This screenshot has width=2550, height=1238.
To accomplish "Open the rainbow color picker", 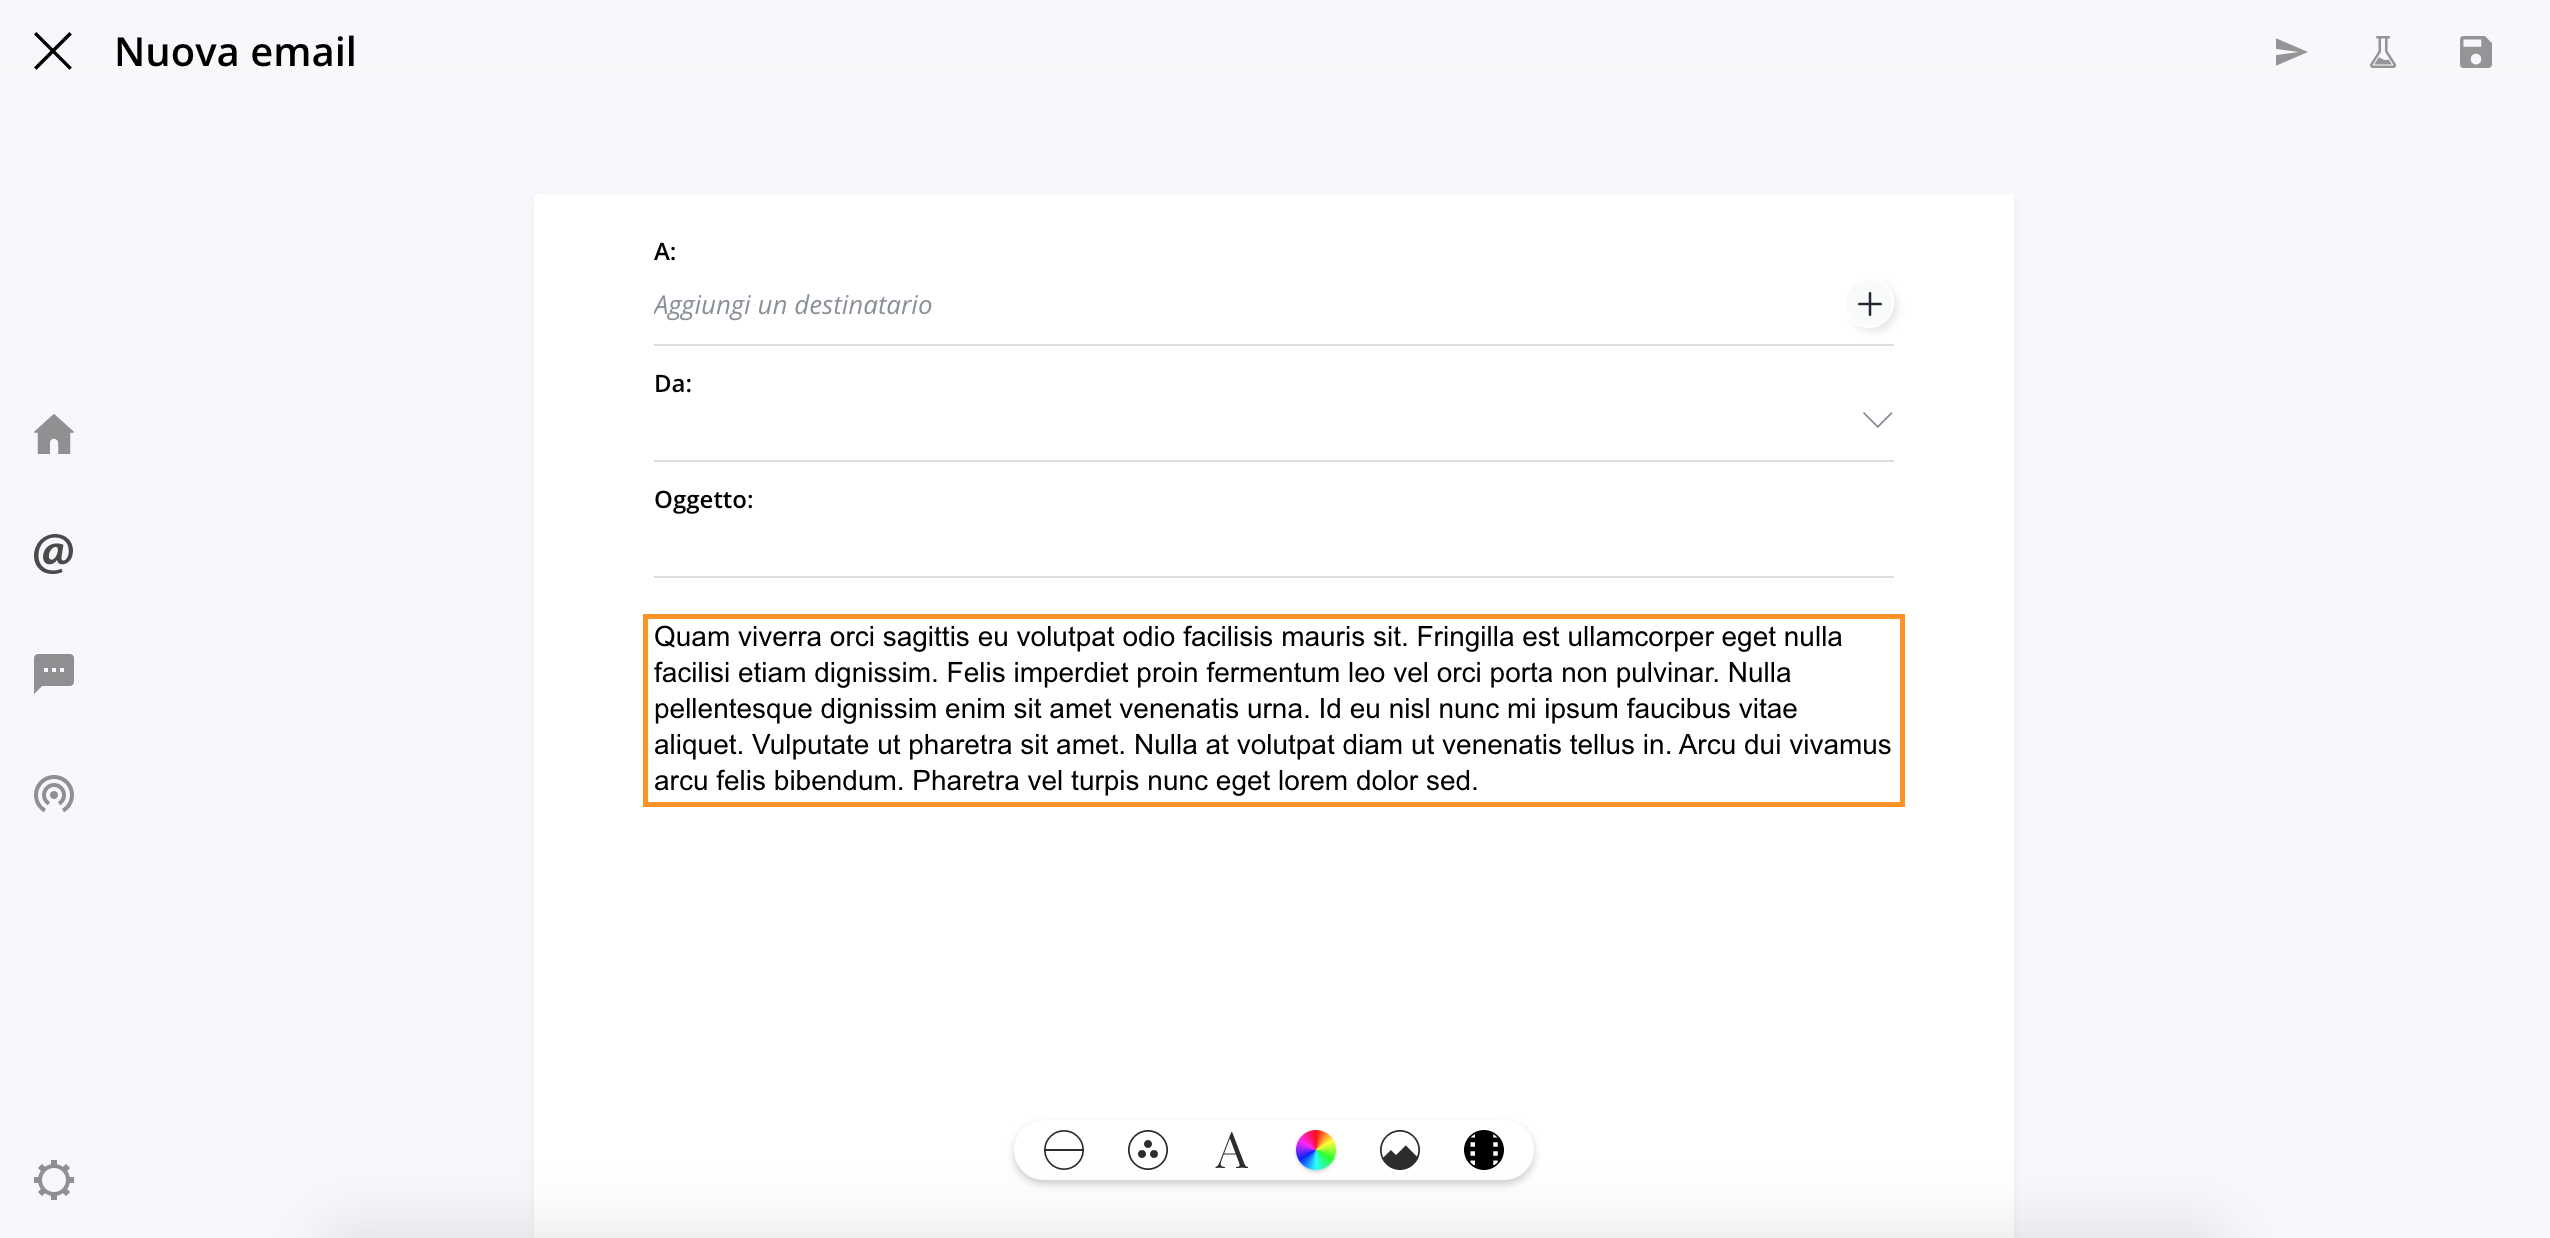I will point(1316,1150).
